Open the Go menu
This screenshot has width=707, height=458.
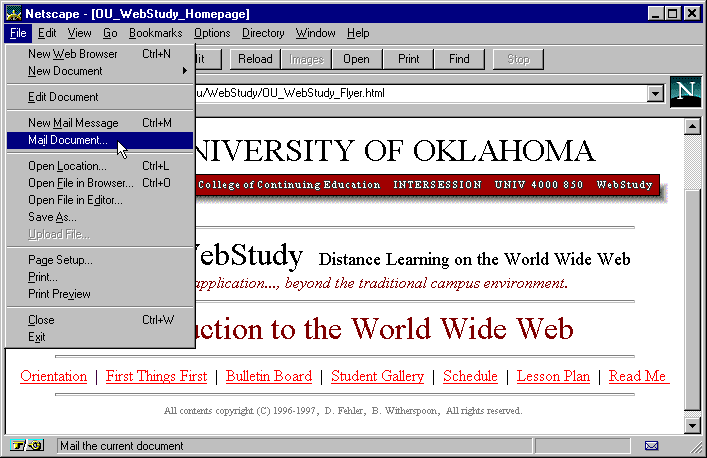(110, 33)
